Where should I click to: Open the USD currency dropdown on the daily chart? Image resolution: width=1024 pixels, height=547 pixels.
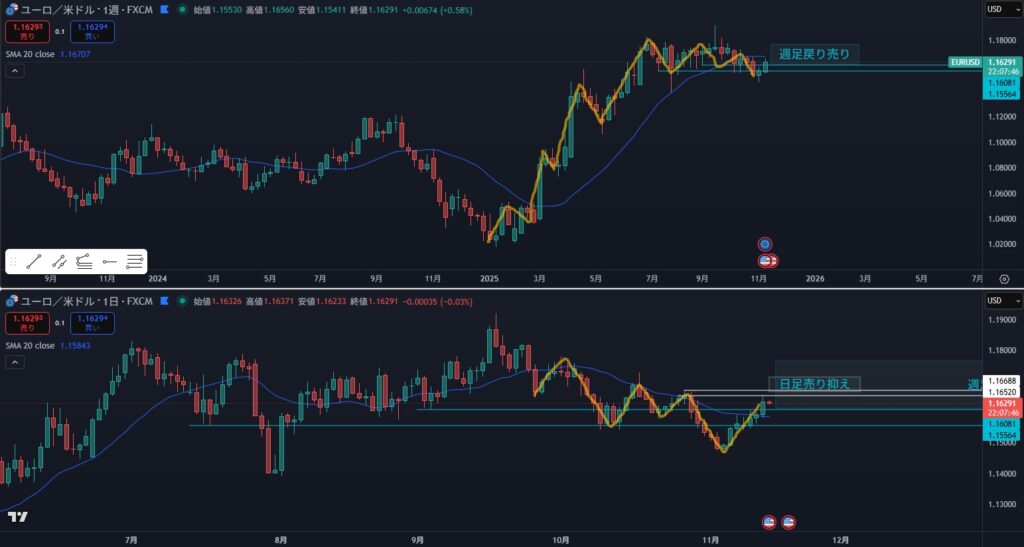[1001, 301]
